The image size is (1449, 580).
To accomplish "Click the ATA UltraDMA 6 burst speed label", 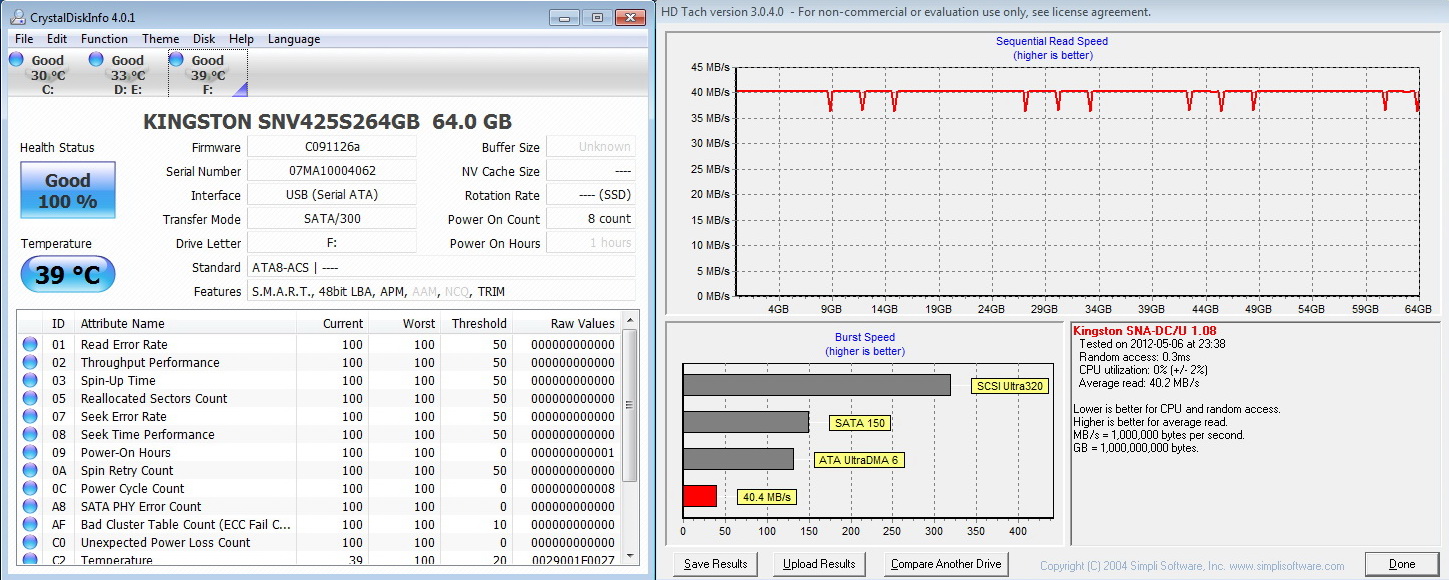I will [859, 460].
